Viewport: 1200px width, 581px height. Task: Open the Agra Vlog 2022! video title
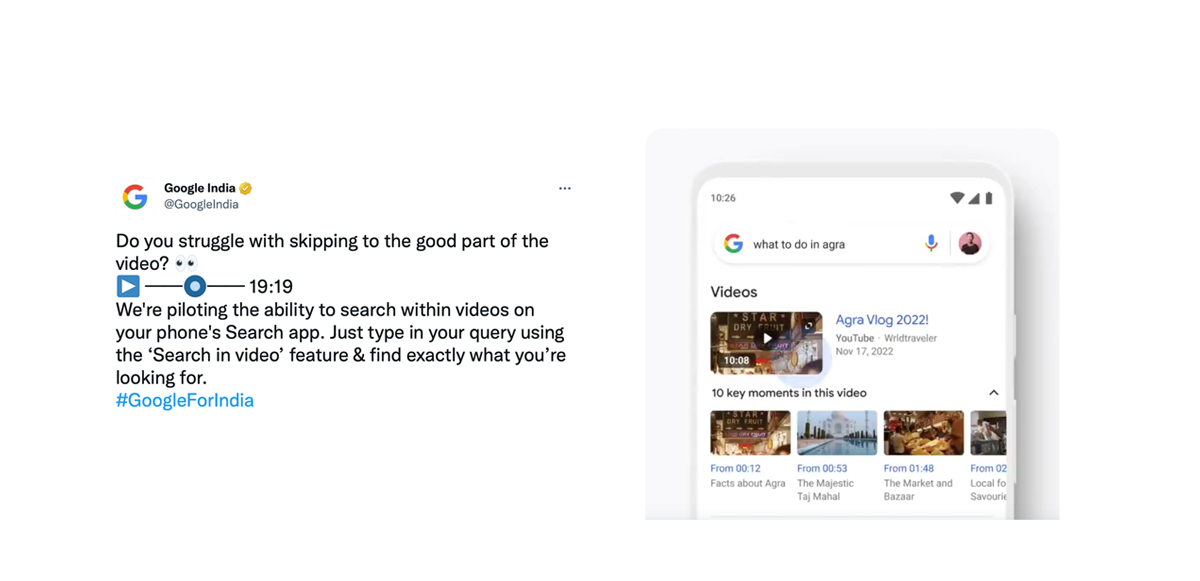882,320
